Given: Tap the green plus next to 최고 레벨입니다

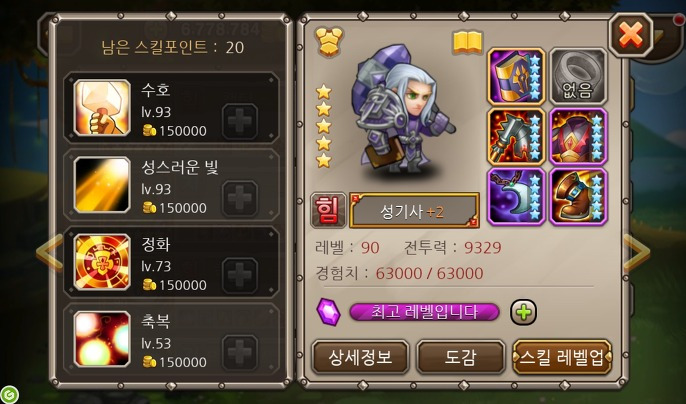Looking at the screenshot, I should [523, 312].
